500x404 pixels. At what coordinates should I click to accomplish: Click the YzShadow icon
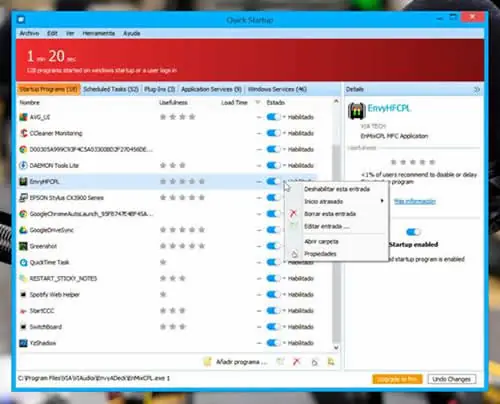click(23, 343)
